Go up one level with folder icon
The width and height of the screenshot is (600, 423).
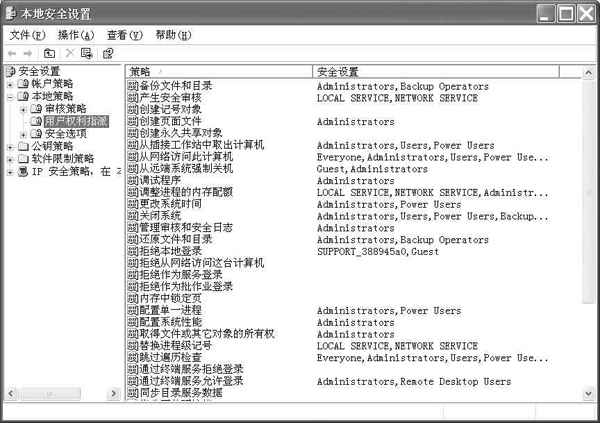49,54
